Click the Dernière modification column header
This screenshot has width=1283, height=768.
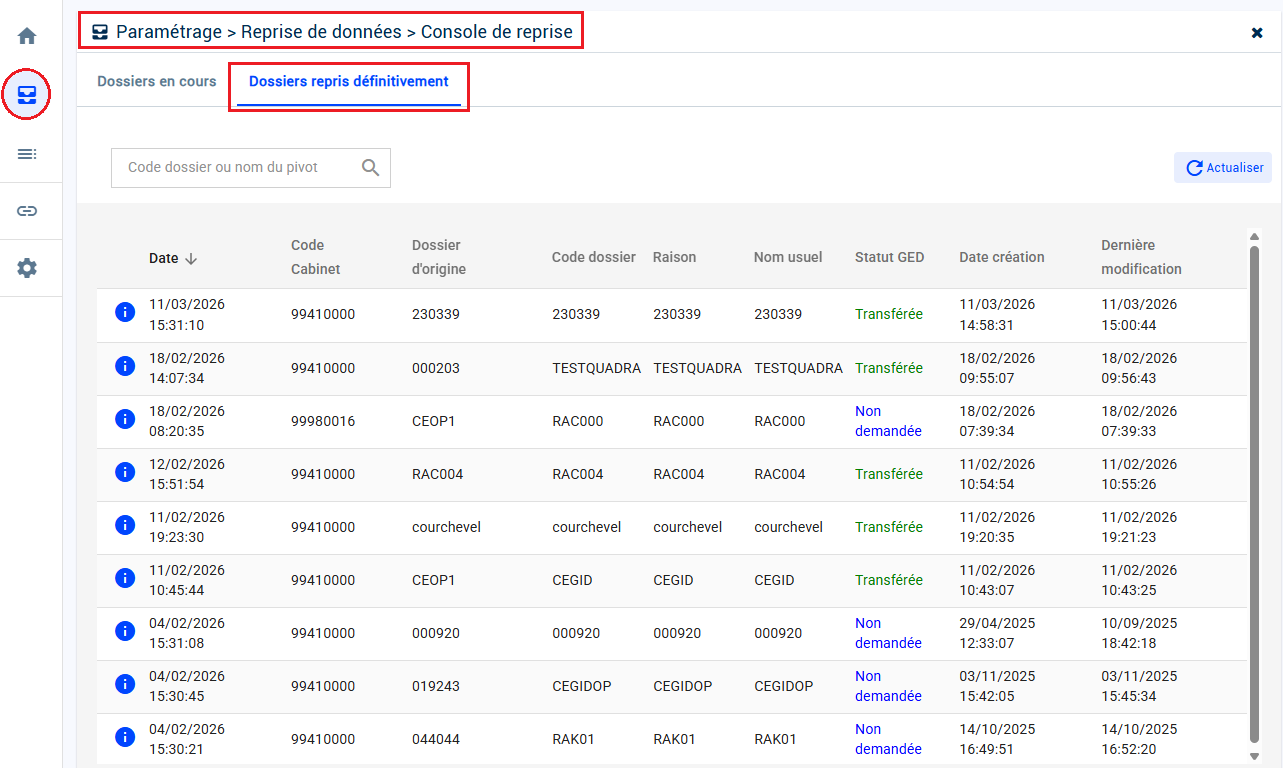click(x=1142, y=257)
